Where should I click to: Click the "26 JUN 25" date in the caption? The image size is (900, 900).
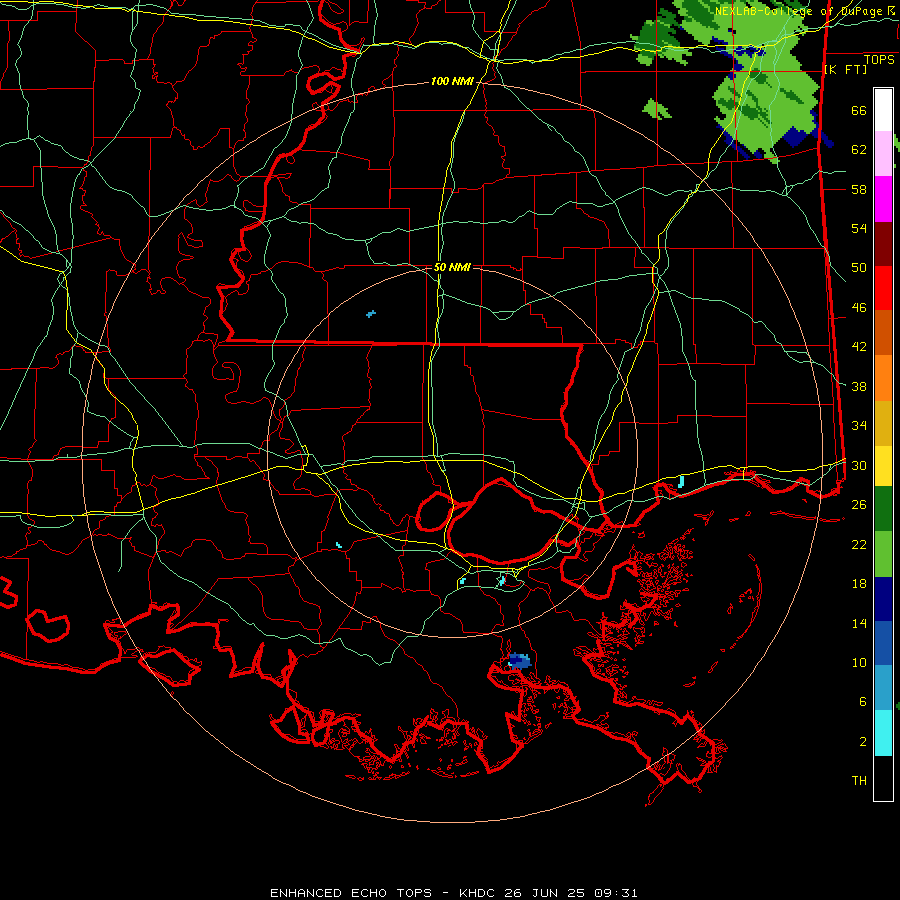pyautogui.click(x=544, y=893)
